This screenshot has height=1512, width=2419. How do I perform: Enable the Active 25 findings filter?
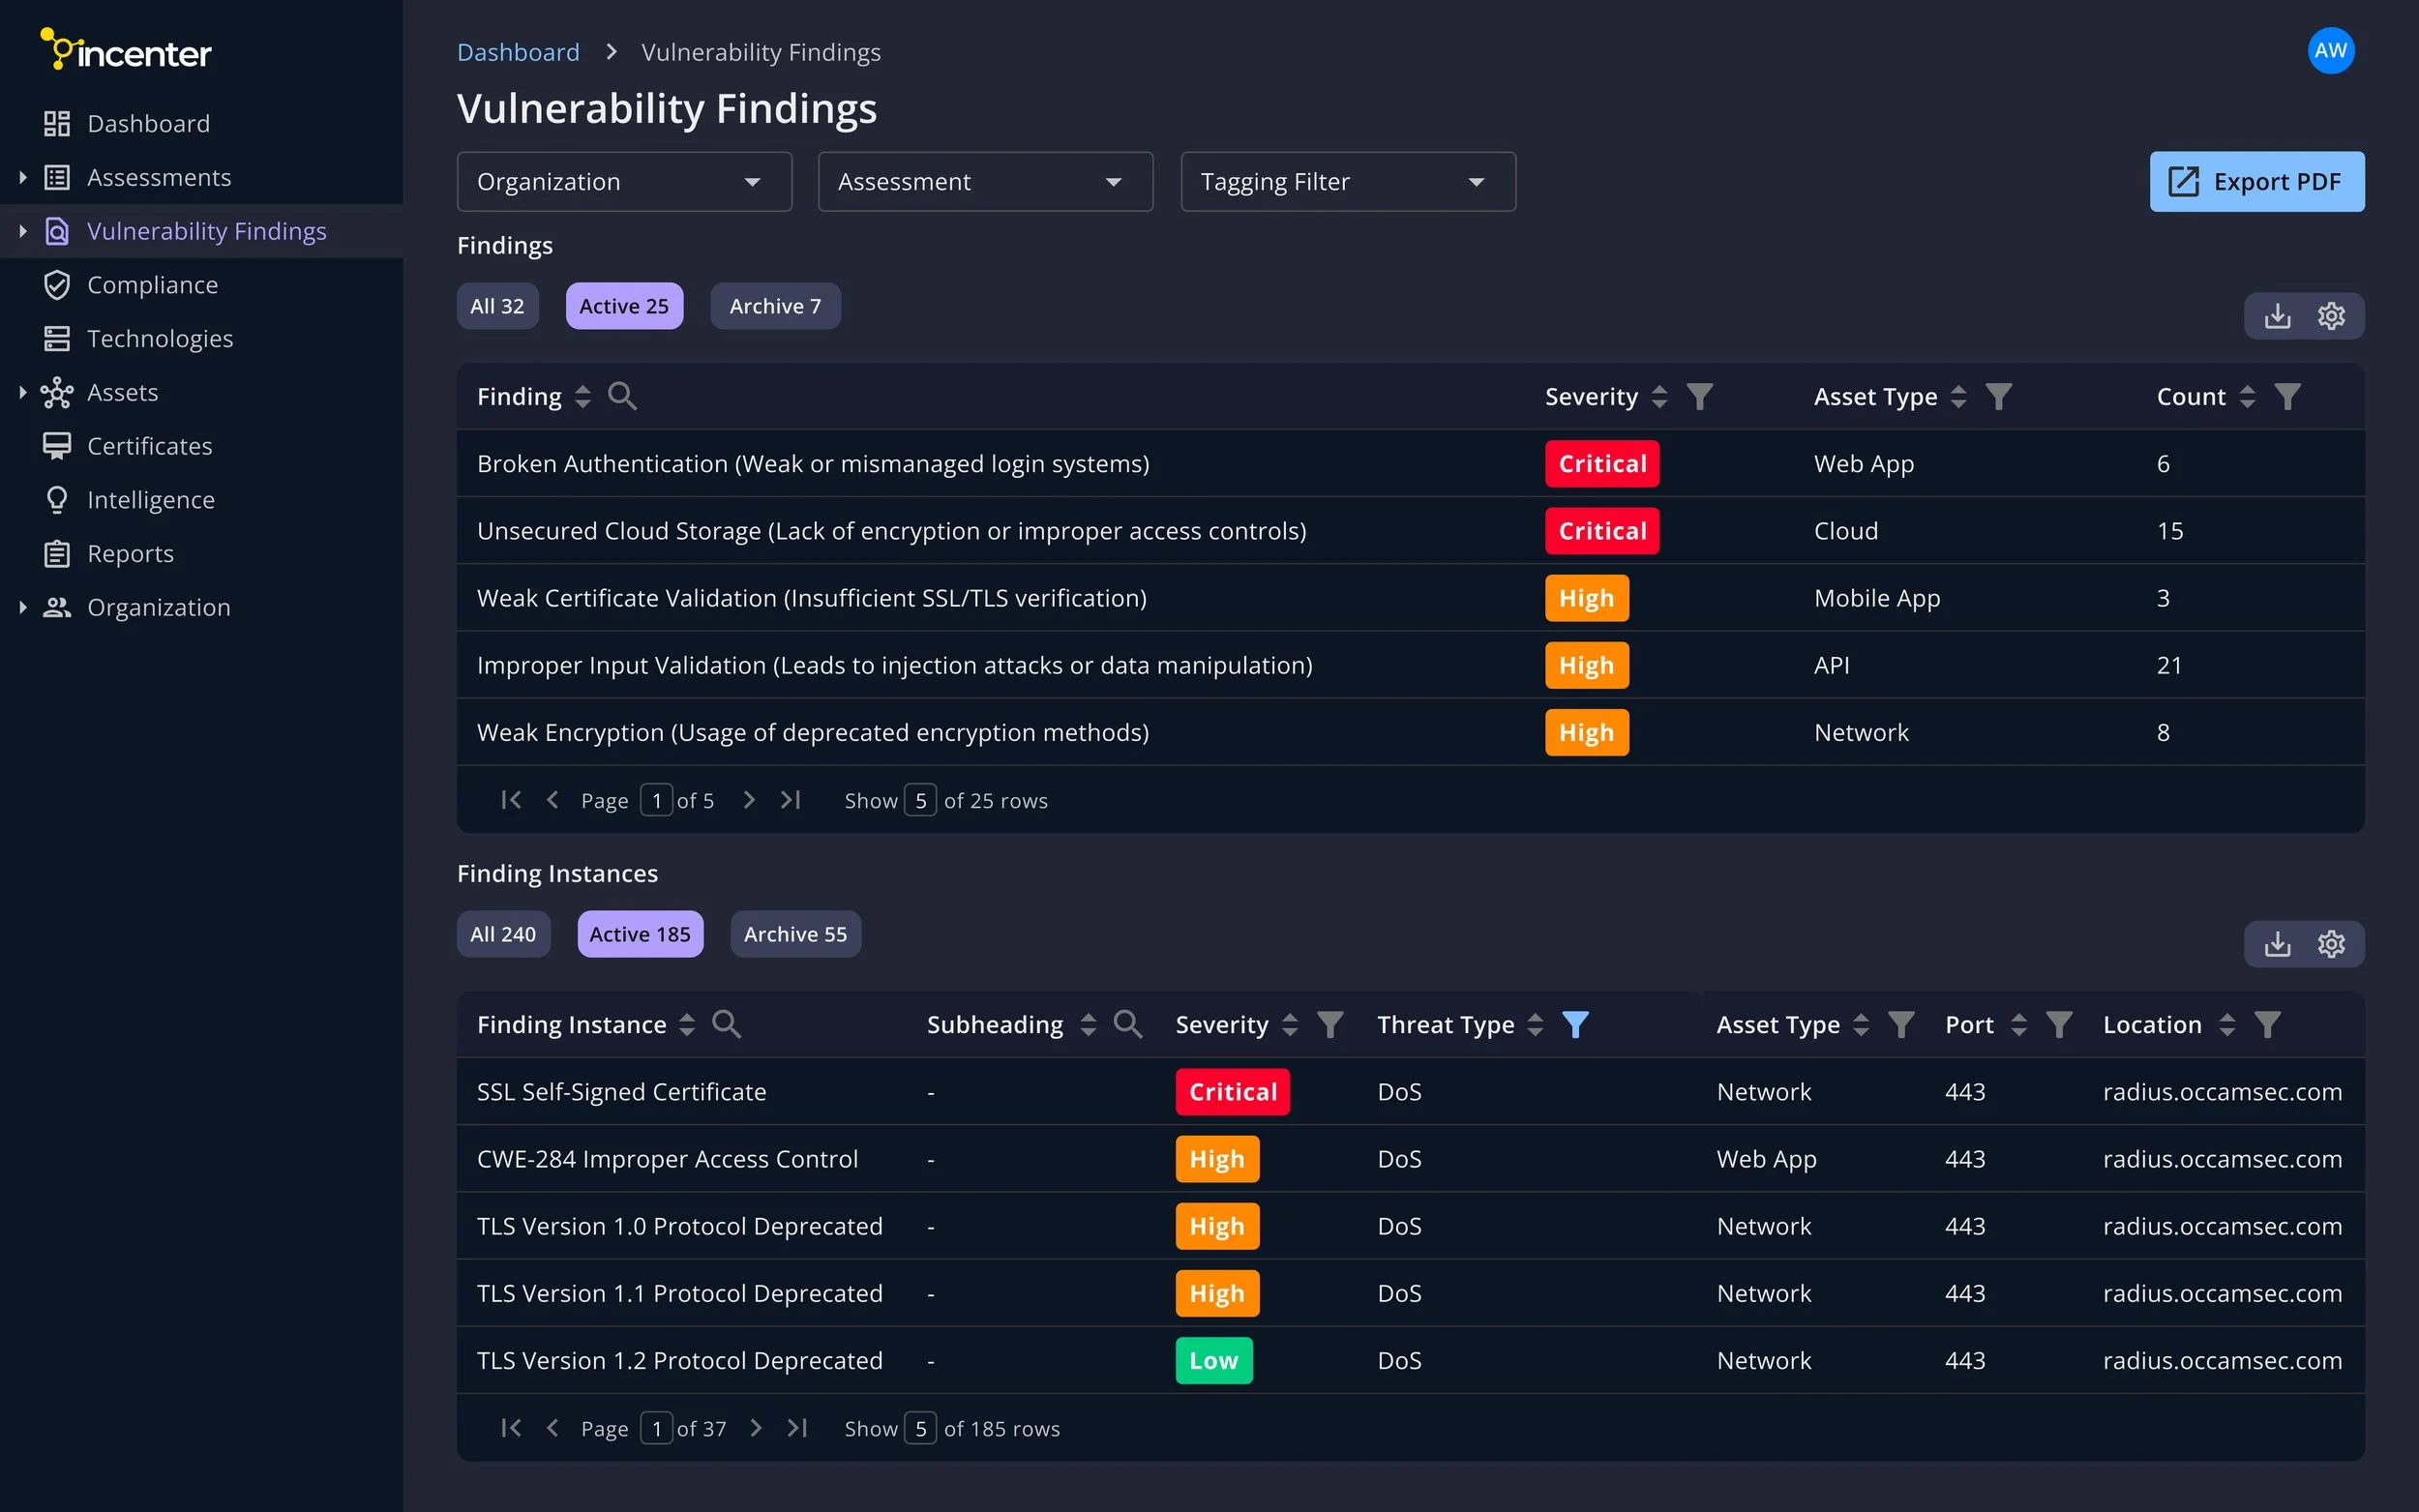624,306
